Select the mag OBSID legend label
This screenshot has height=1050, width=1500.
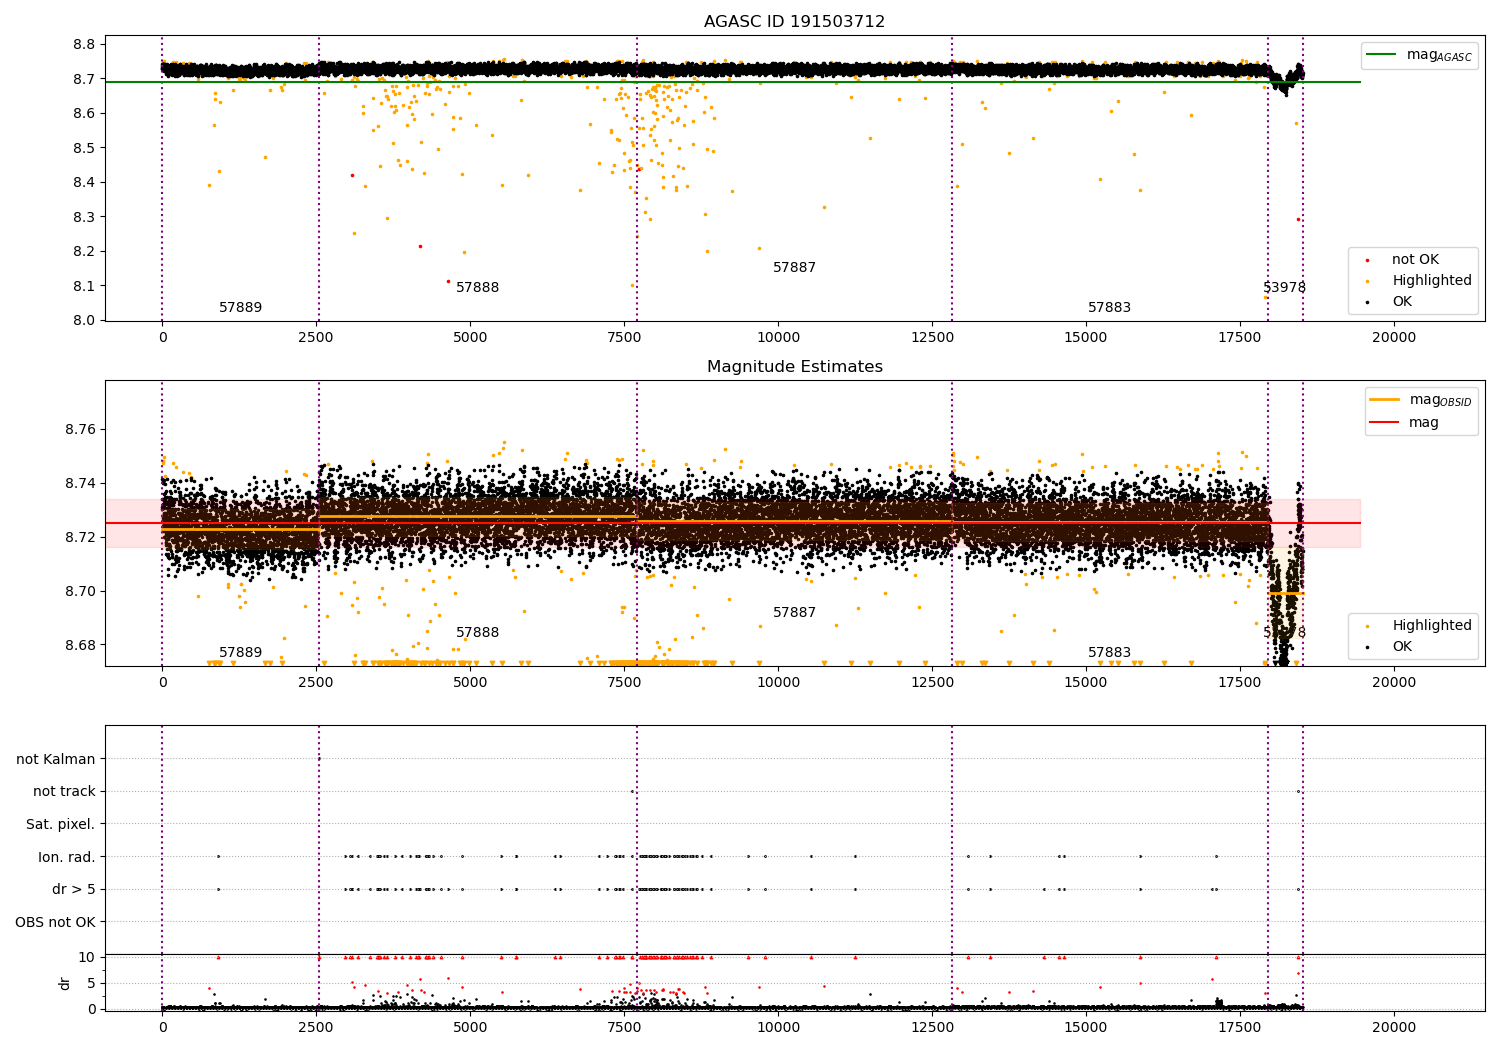click(1440, 400)
